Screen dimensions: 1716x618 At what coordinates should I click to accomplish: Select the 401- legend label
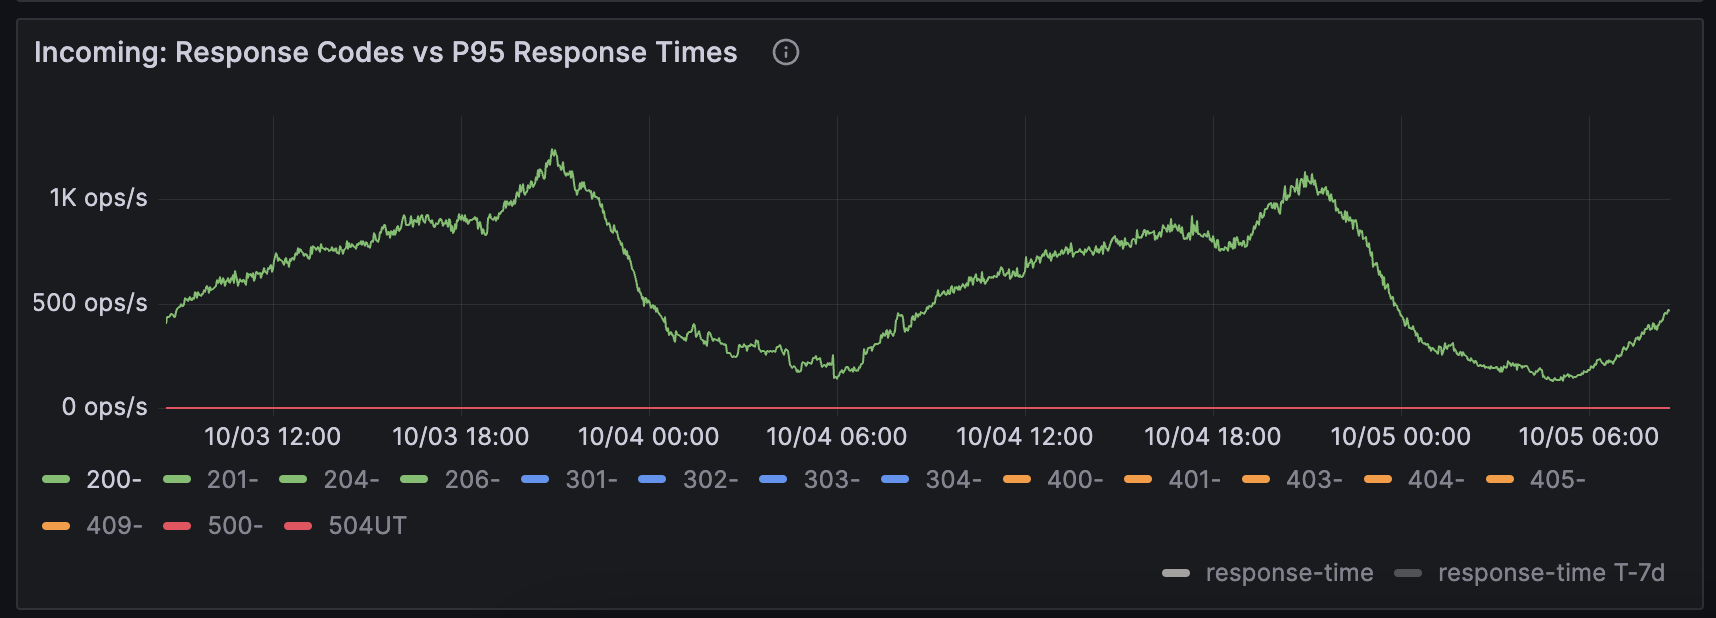(1194, 480)
